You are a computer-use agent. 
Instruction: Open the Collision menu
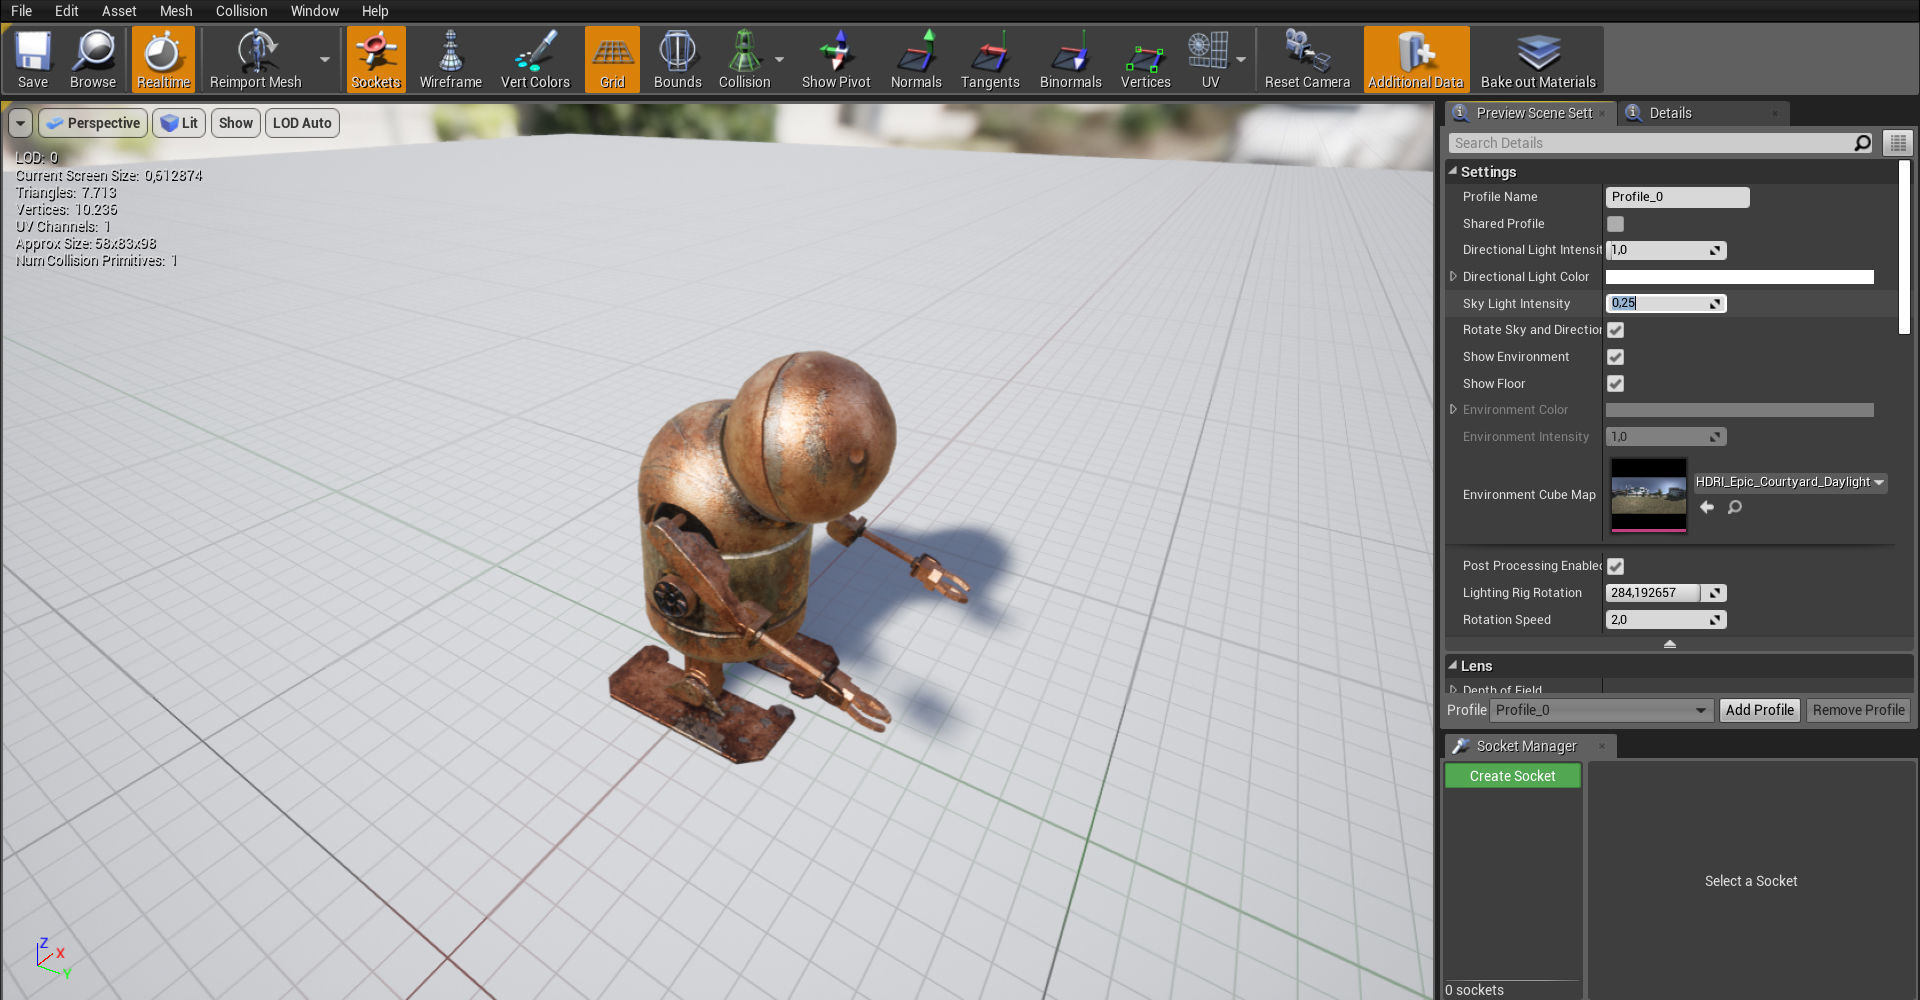(x=242, y=11)
